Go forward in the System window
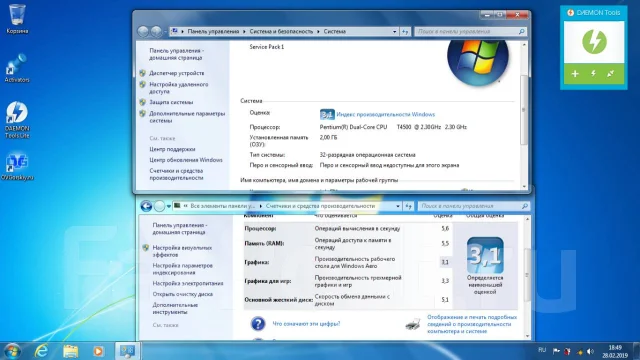The height and width of the screenshot is (360, 640). [x=156, y=31]
